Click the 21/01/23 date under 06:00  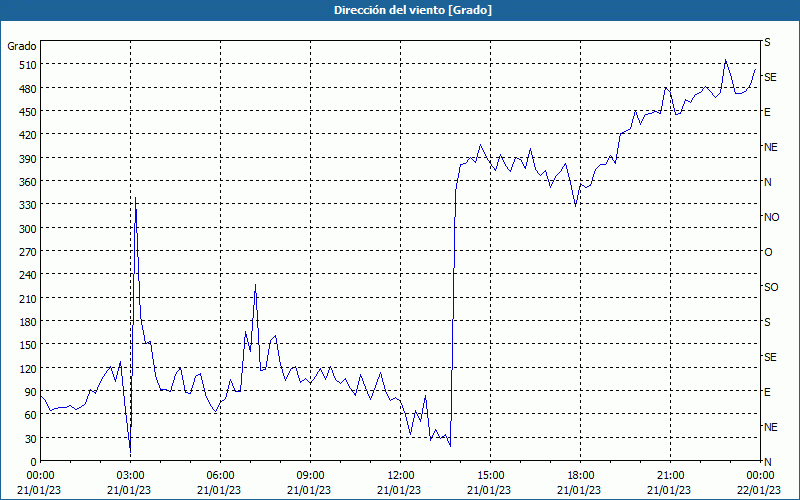(x=219, y=490)
